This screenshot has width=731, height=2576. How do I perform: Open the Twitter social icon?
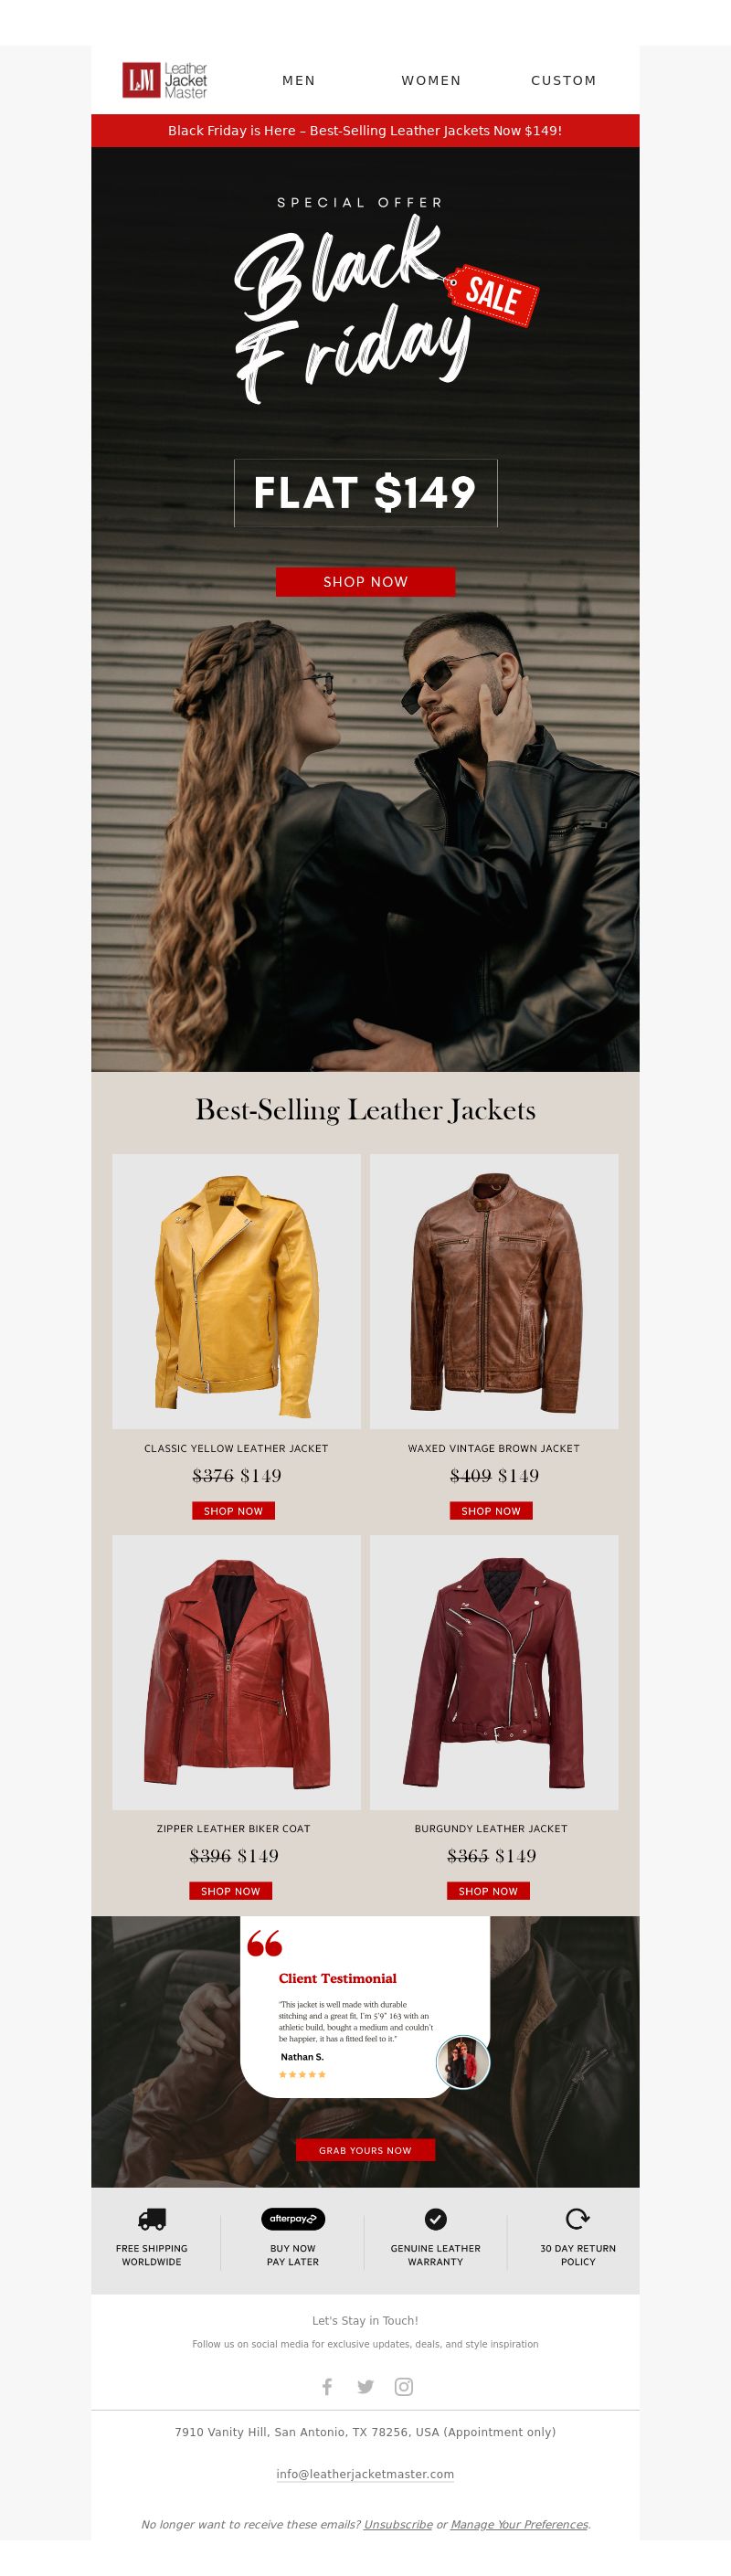coord(365,2387)
